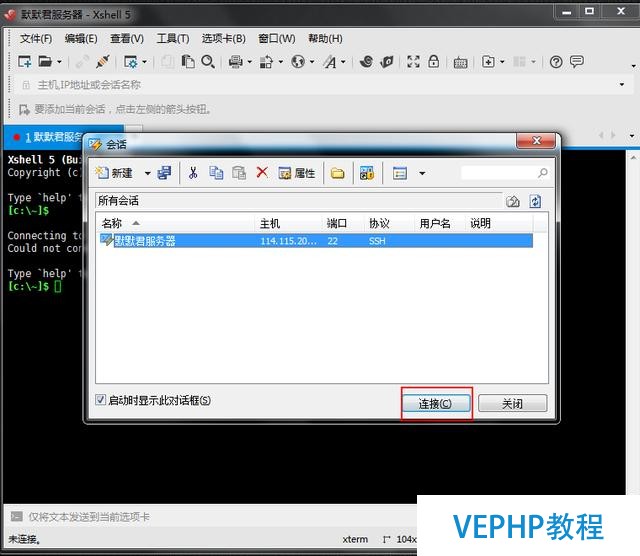The width and height of the screenshot is (640, 556).
Task: Open the 编辑(E) menu
Action: [81, 38]
